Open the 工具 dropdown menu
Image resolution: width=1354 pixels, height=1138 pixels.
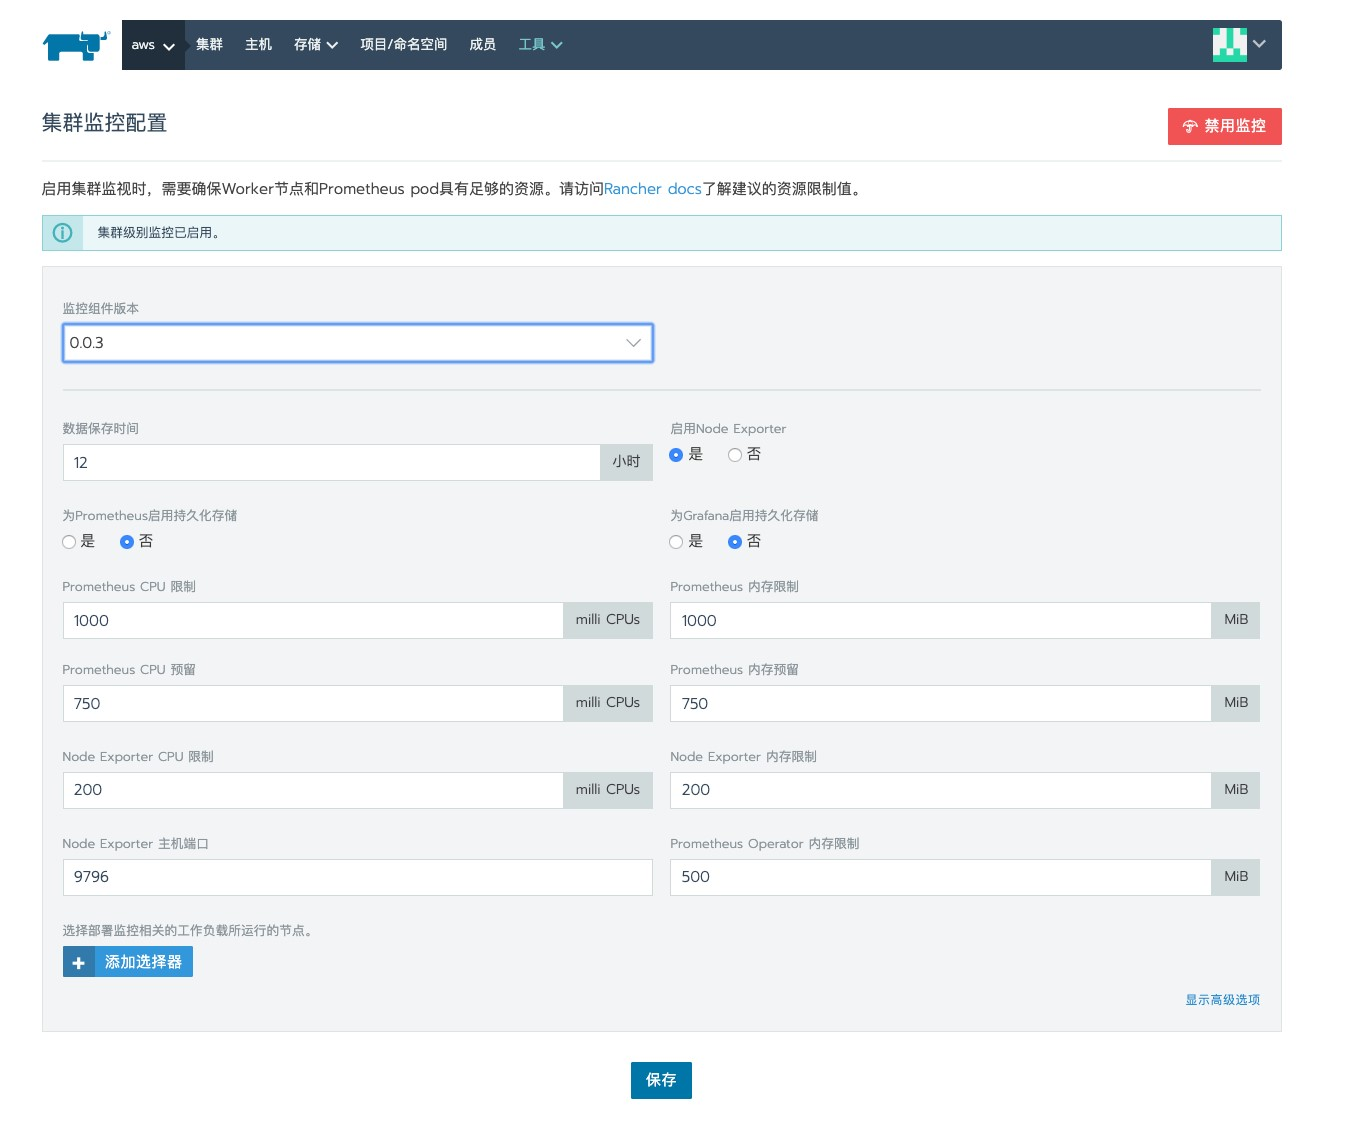(x=541, y=45)
